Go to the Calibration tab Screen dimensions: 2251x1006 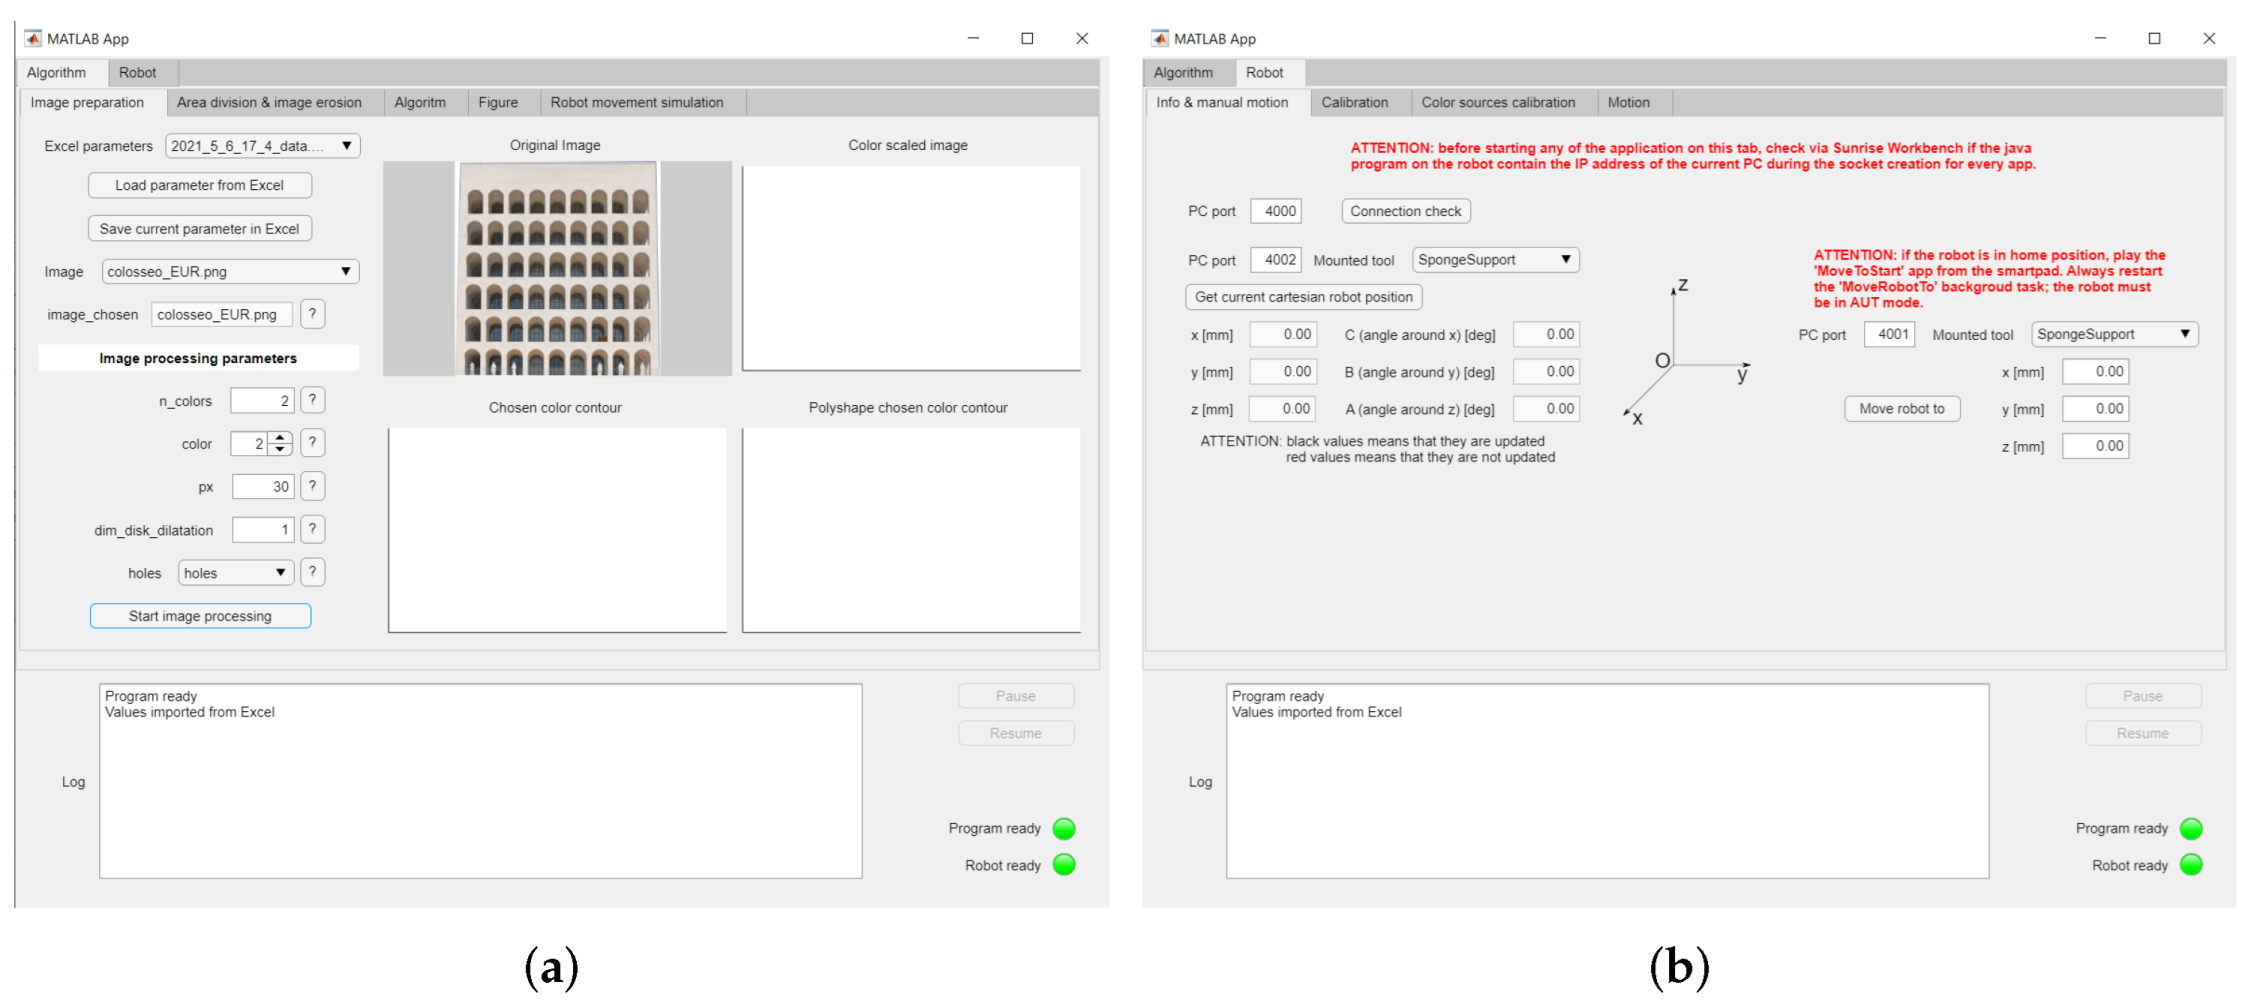click(1354, 102)
